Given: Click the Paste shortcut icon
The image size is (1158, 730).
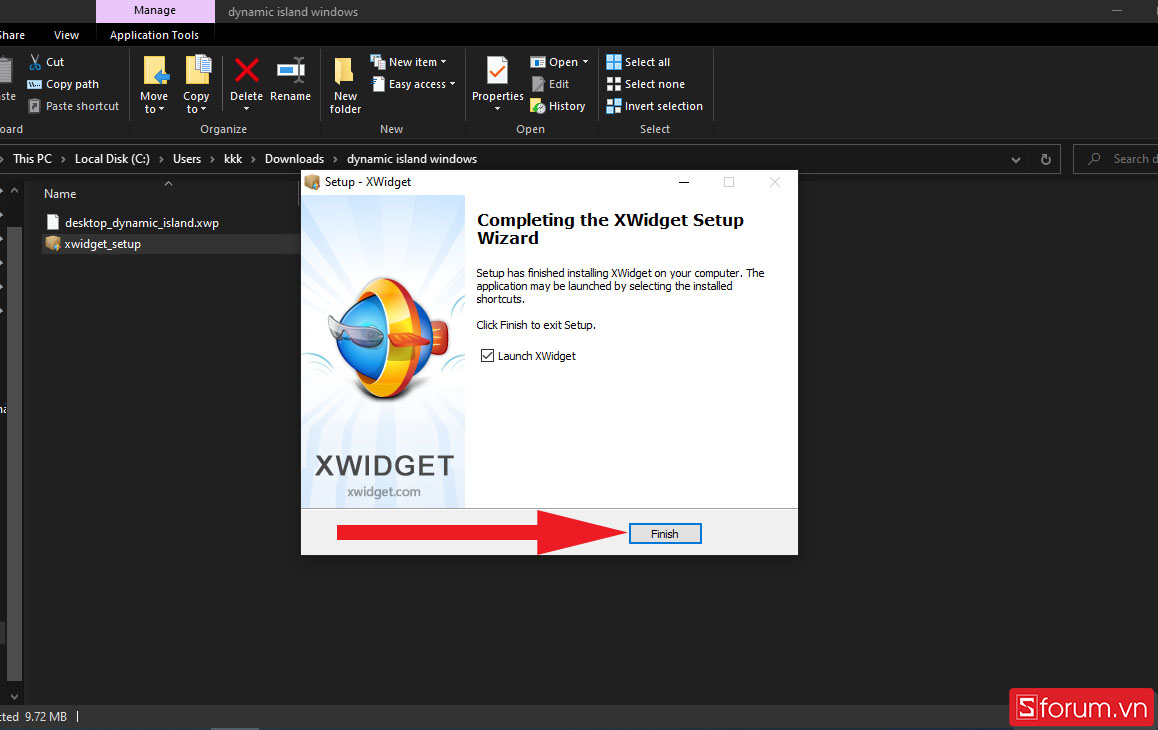Looking at the screenshot, I should point(73,105).
